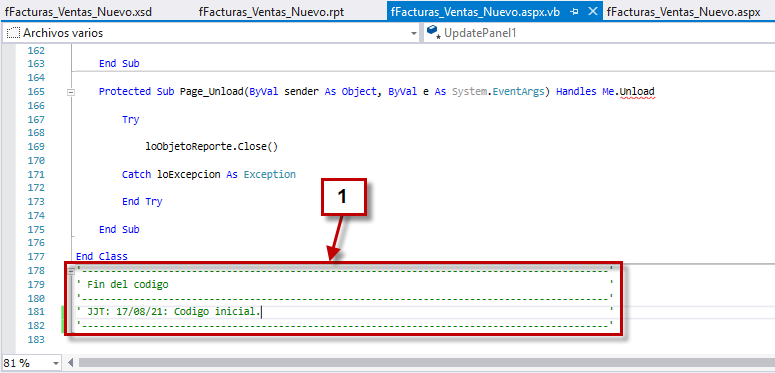Click the Fin del codigo comment line
Image resolution: width=775 pixels, height=373 pixels.
[x=128, y=285]
